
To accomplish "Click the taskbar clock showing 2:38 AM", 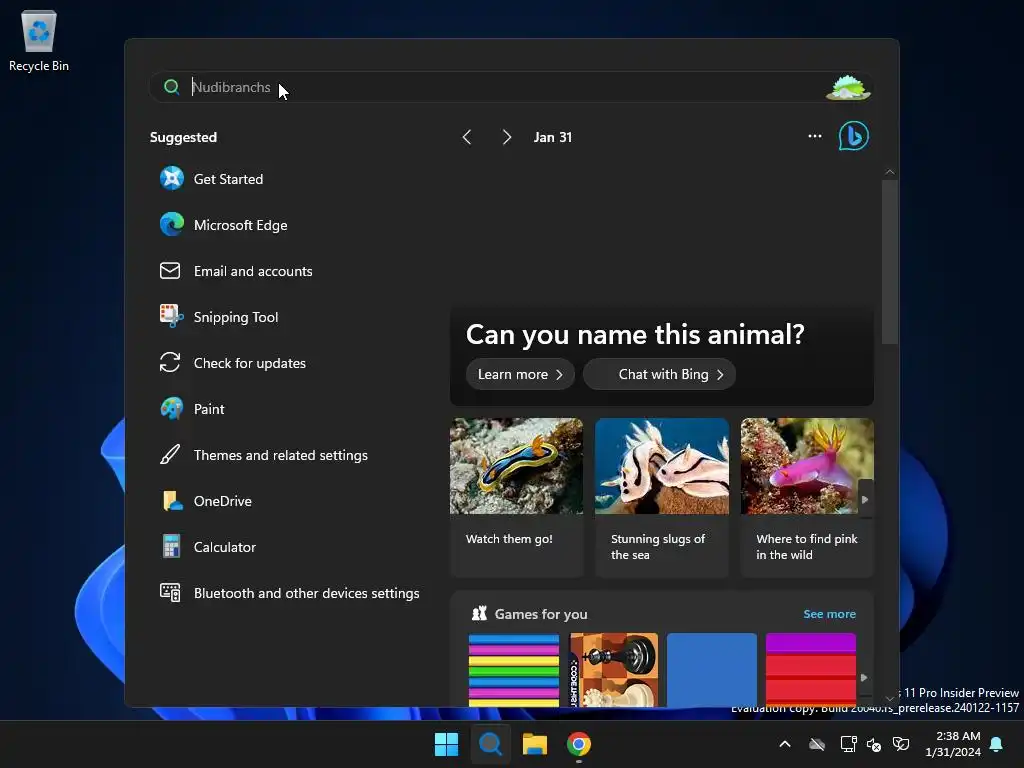I will tap(953, 744).
